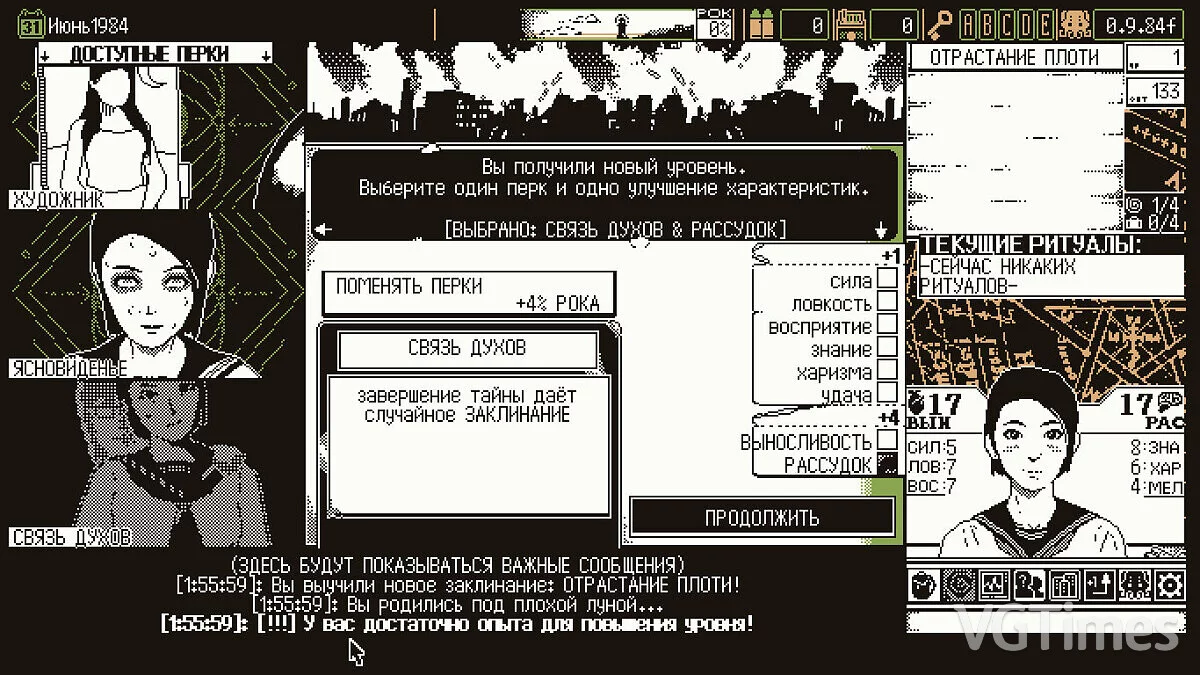Click the log message about повышения уровня
Screen dimensions: 1200x675
pos(458,624)
